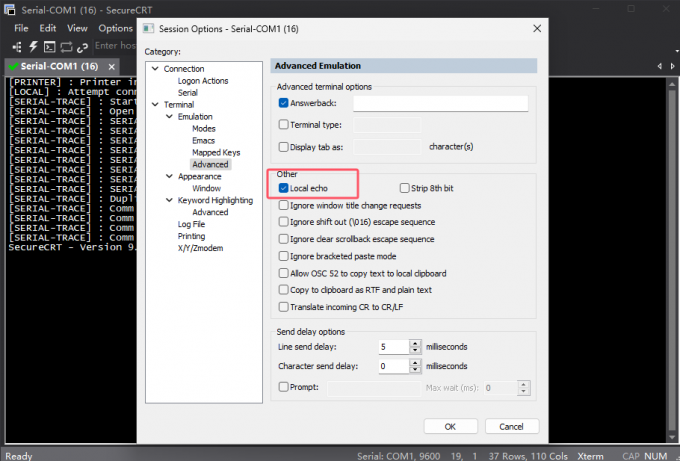Image resolution: width=680 pixels, height=461 pixels.
Task: Check Translate incoming CR to CR/LF
Action: [x=284, y=307]
